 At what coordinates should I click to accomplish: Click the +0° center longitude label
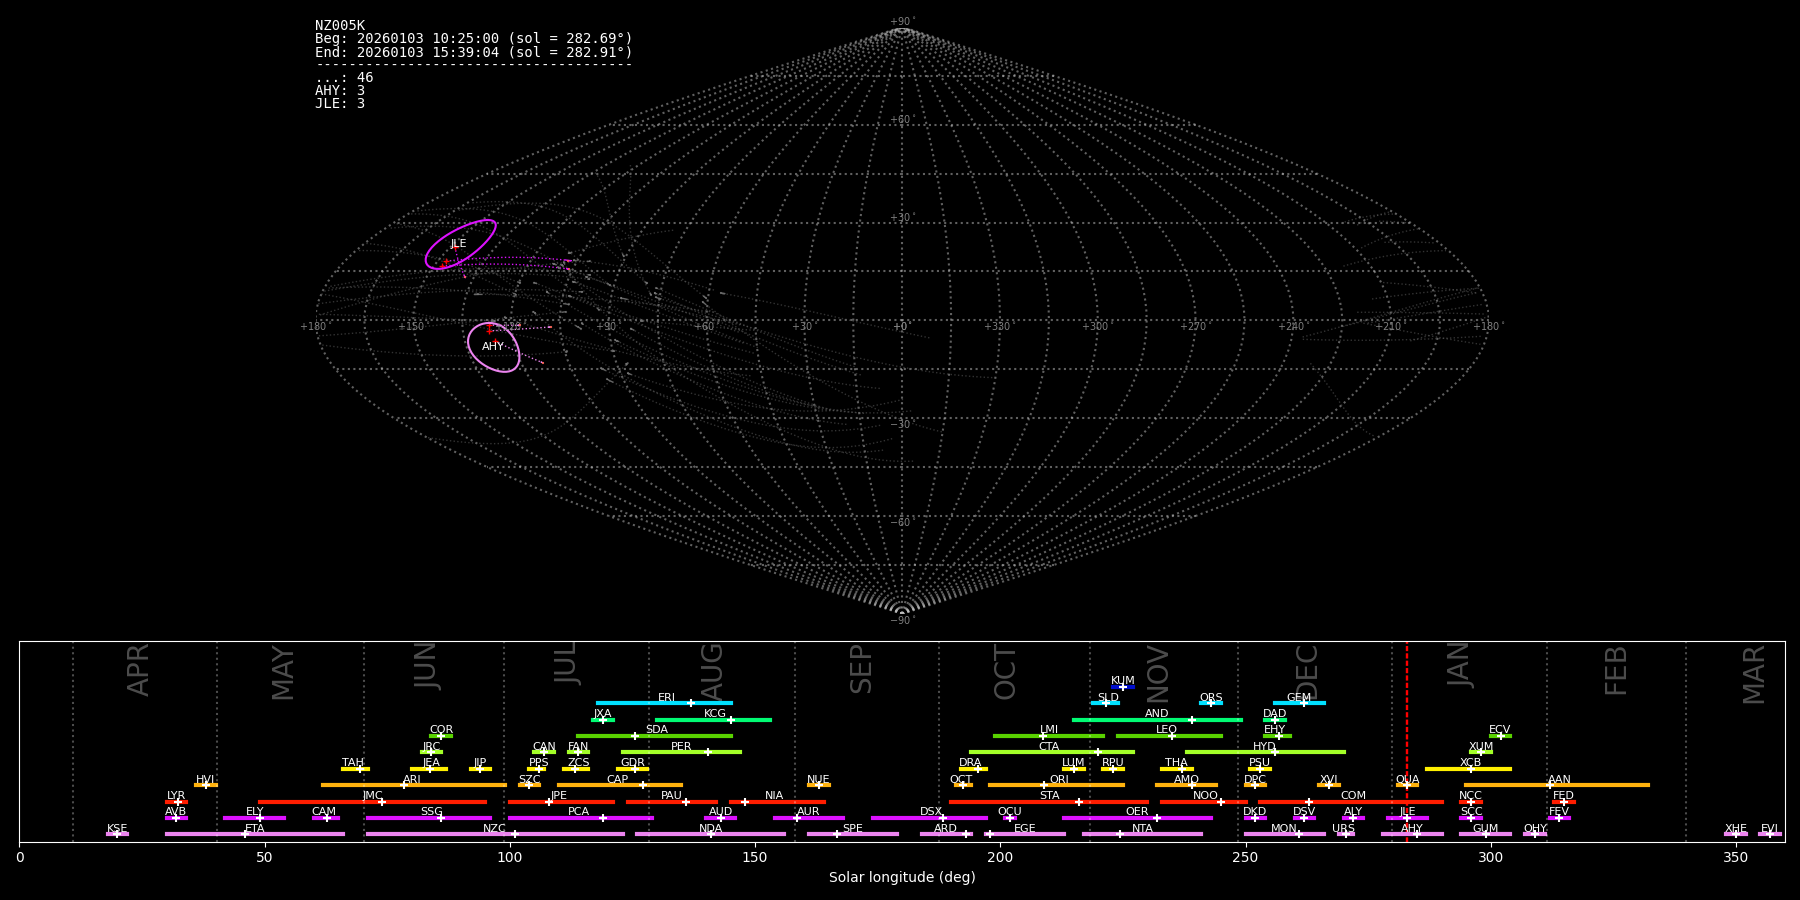click(901, 327)
